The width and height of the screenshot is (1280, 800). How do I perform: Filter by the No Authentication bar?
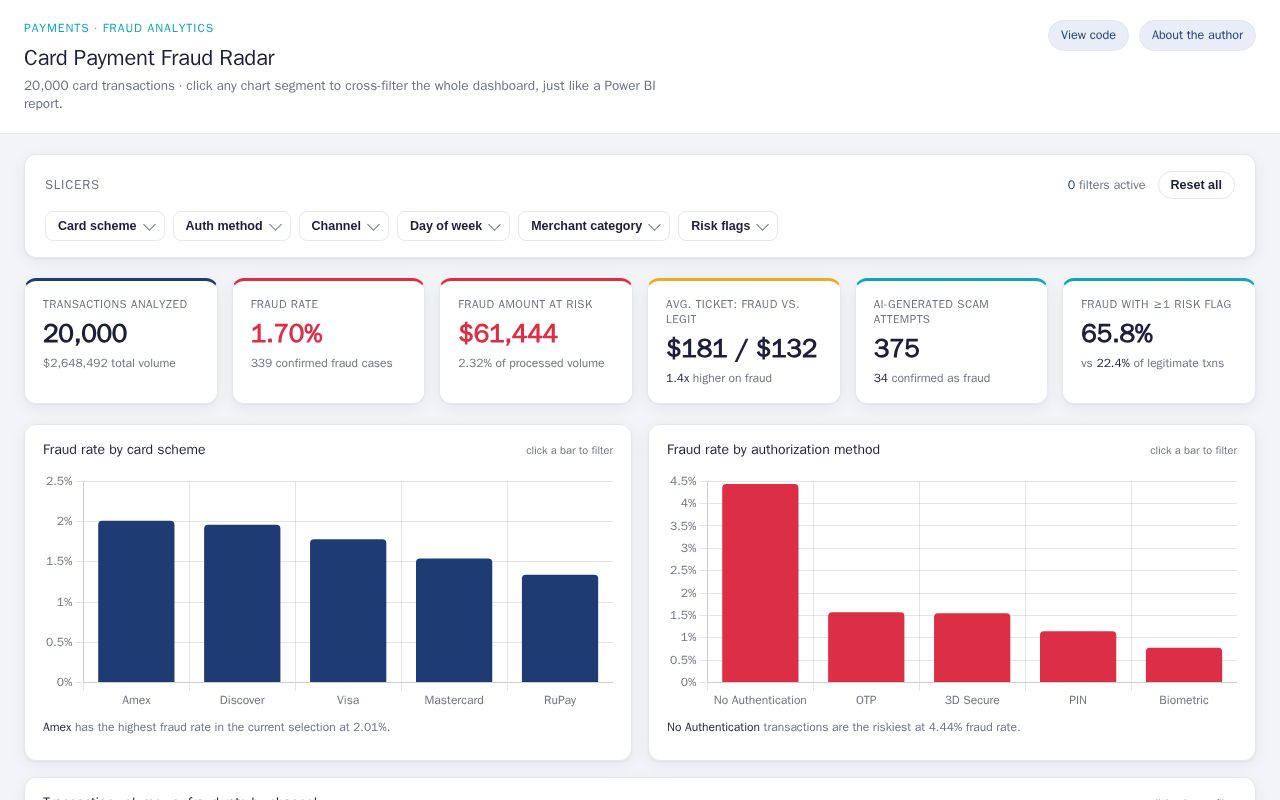[x=760, y=583]
